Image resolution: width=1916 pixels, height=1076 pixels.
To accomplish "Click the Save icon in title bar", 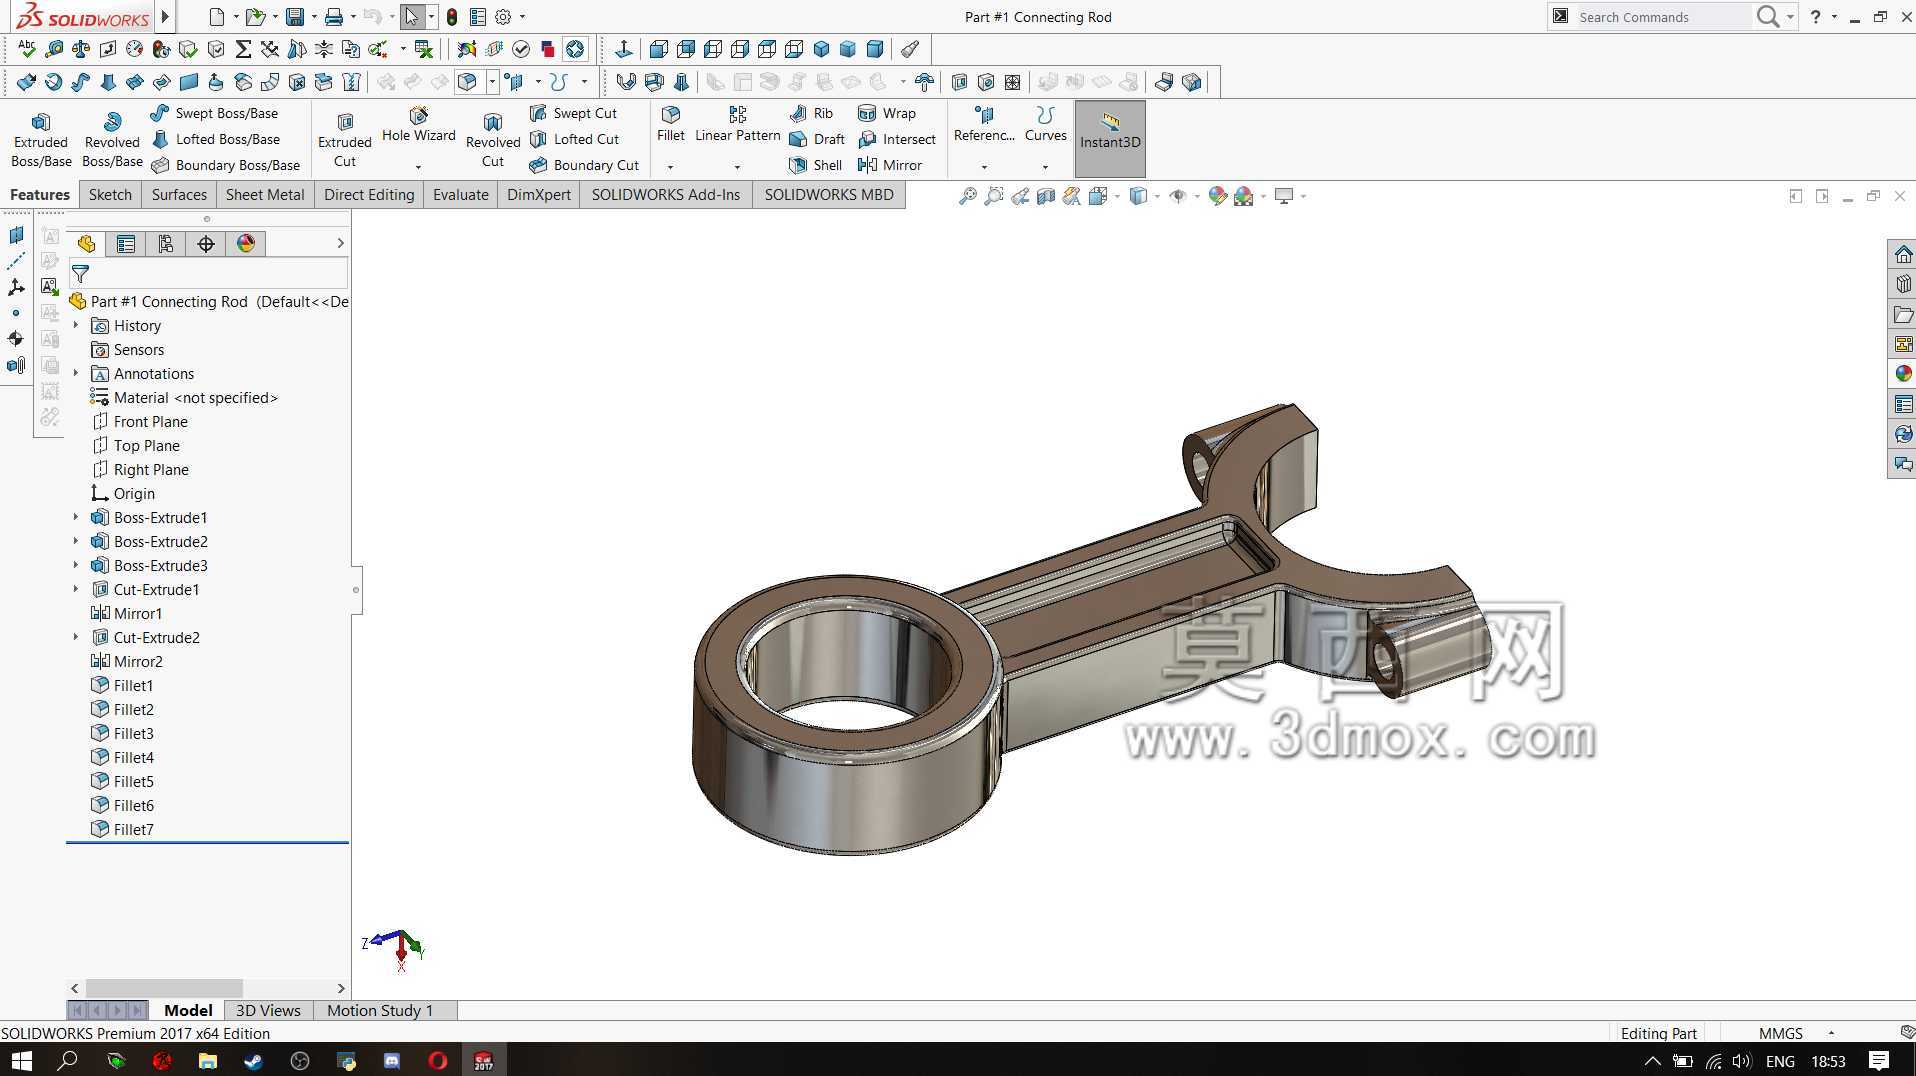I will click(x=294, y=17).
